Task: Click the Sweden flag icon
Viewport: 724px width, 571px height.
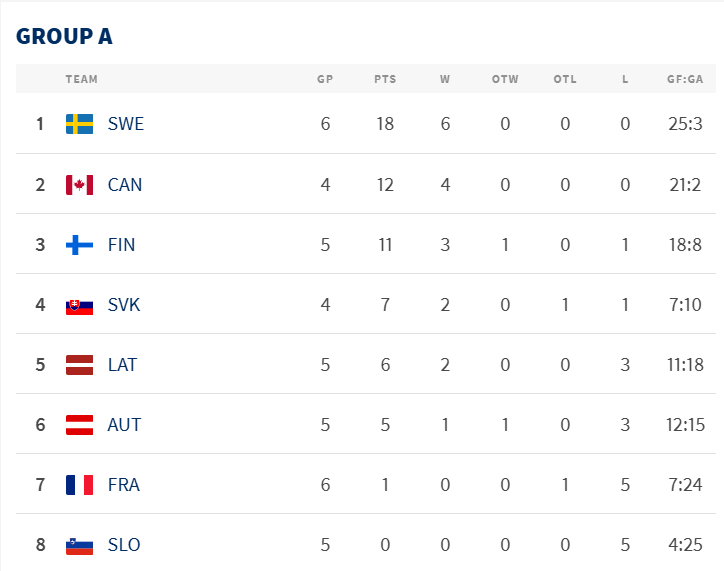Action: [x=79, y=124]
